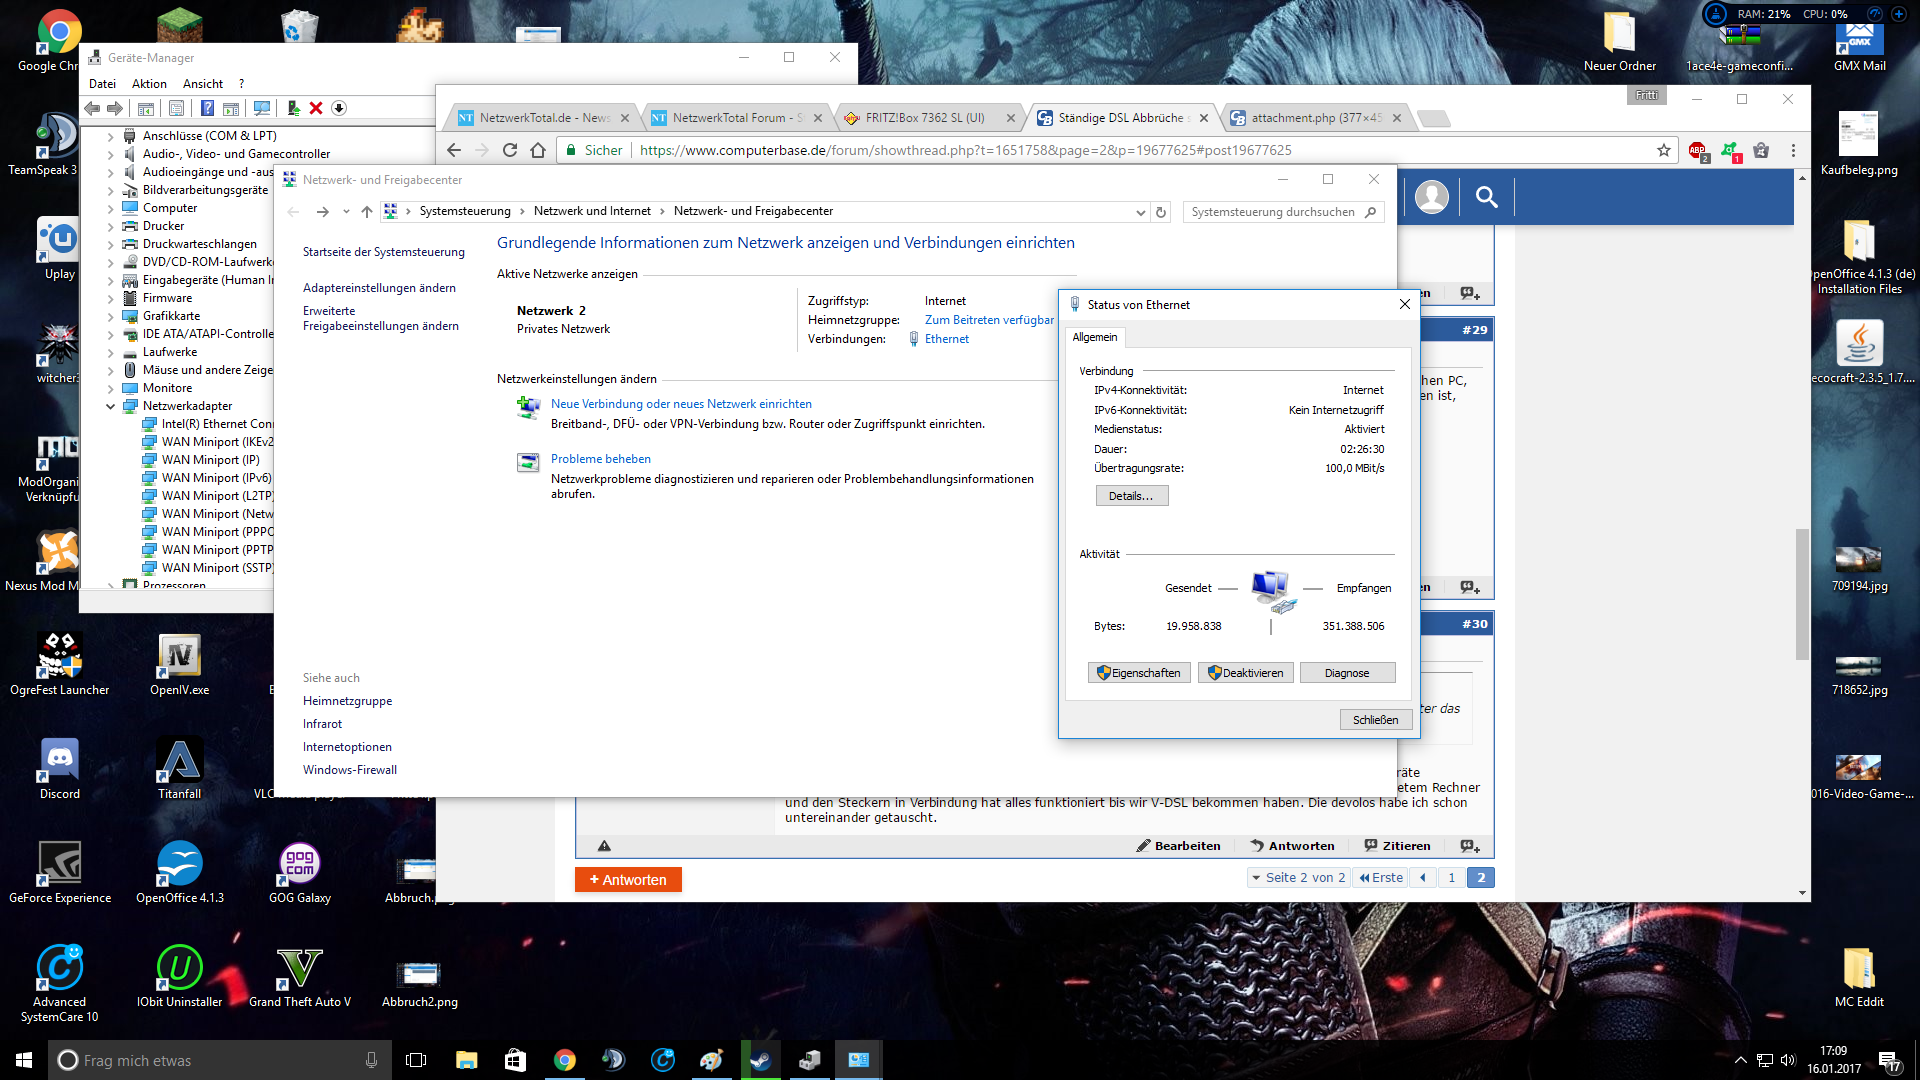Collapse the Netzwerkadapter tree node
The image size is (1920, 1080).
(x=111, y=406)
